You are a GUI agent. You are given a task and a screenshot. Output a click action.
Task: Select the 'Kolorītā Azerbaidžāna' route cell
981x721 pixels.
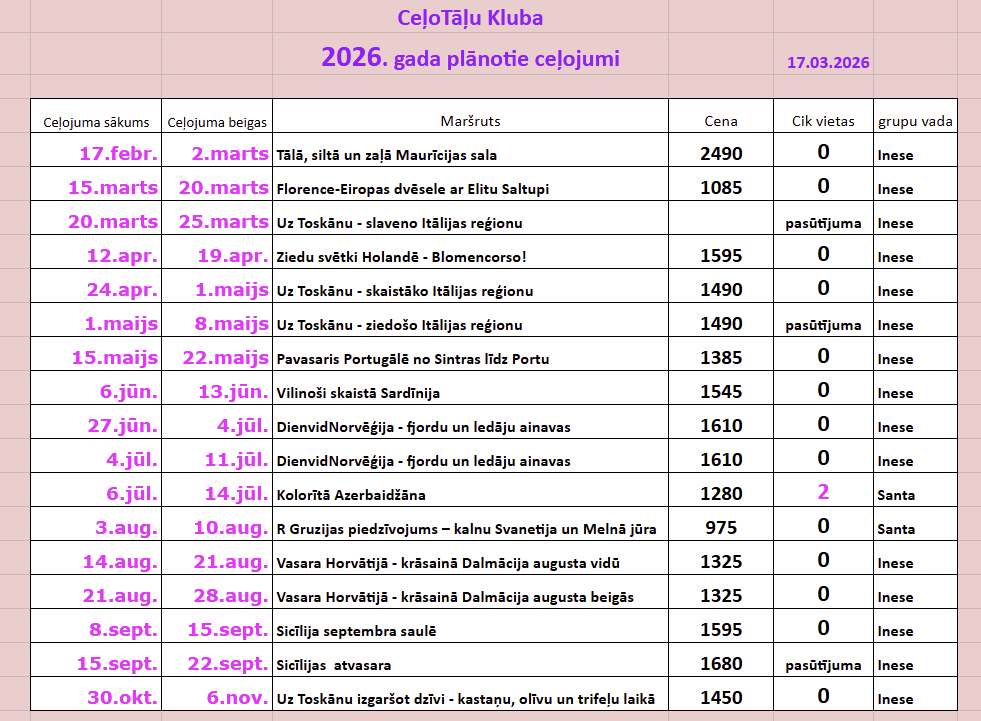350,495
